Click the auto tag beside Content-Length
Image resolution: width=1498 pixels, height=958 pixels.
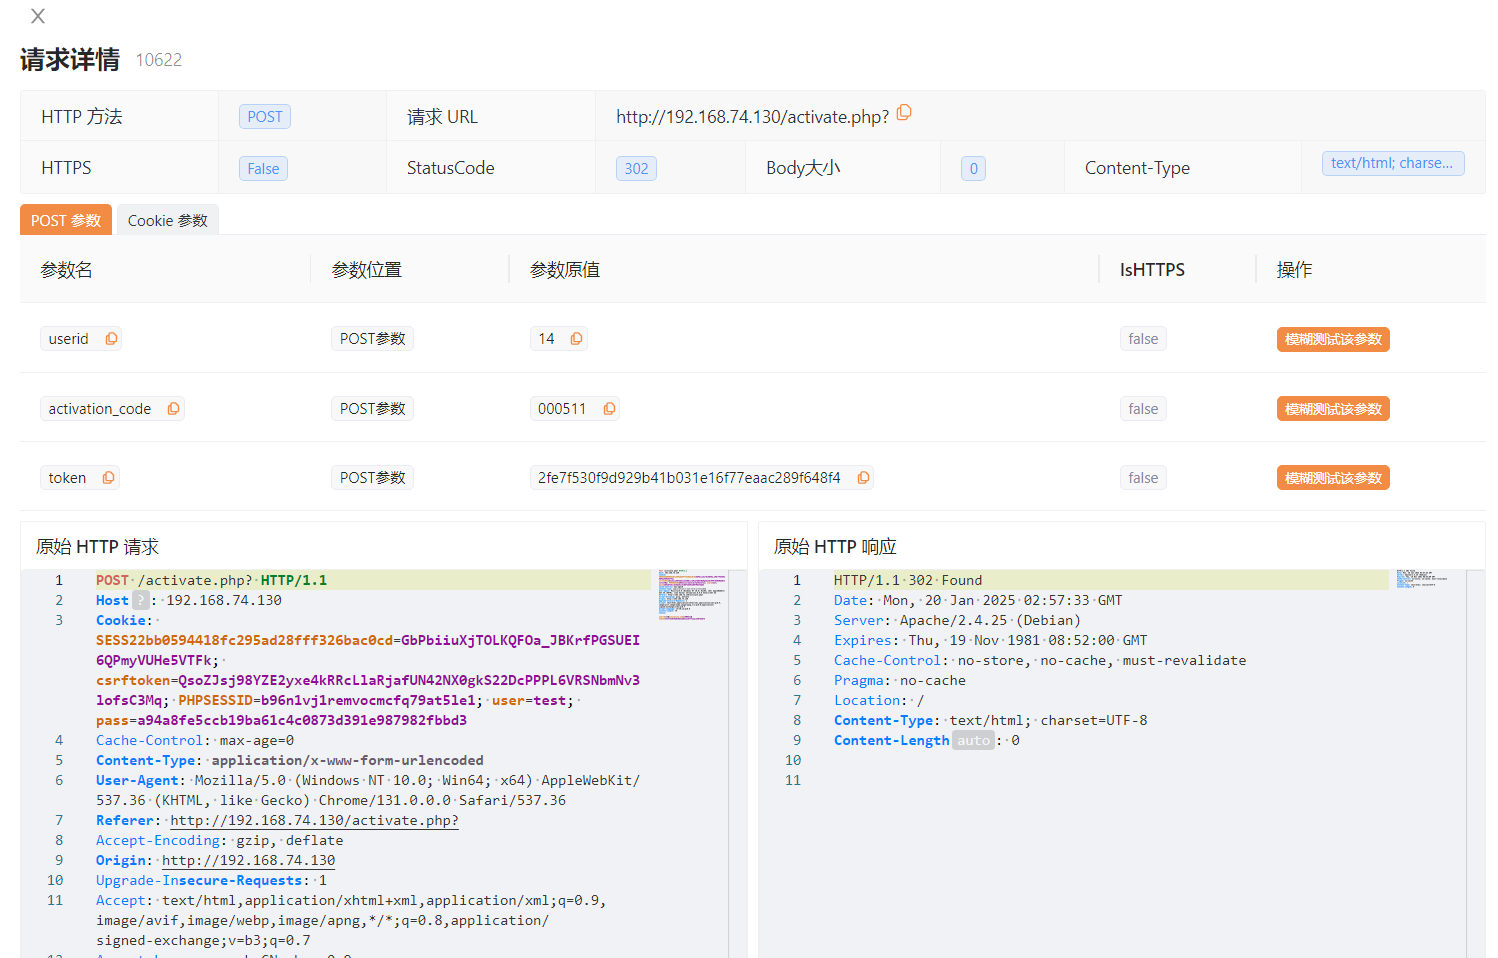coord(972,741)
